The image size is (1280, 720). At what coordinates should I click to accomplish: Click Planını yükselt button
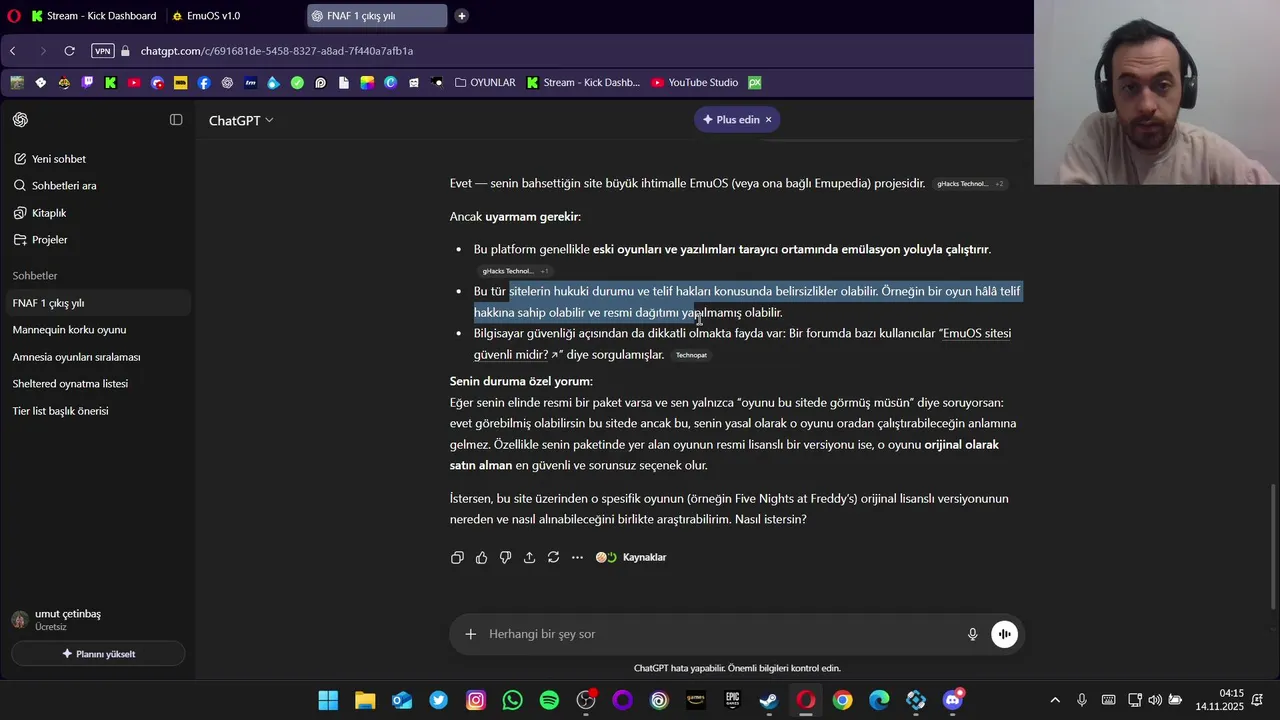(98, 654)
